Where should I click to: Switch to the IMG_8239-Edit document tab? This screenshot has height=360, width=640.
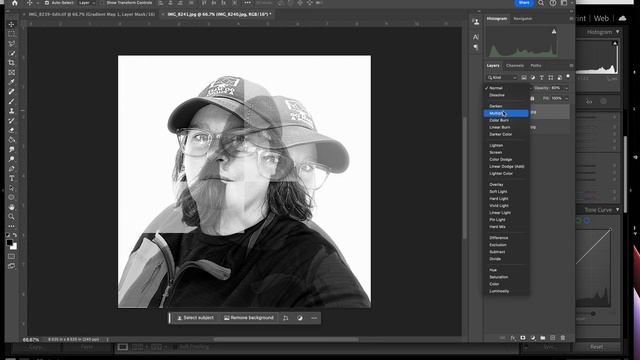pyautogui.click(x=90, y=14)
